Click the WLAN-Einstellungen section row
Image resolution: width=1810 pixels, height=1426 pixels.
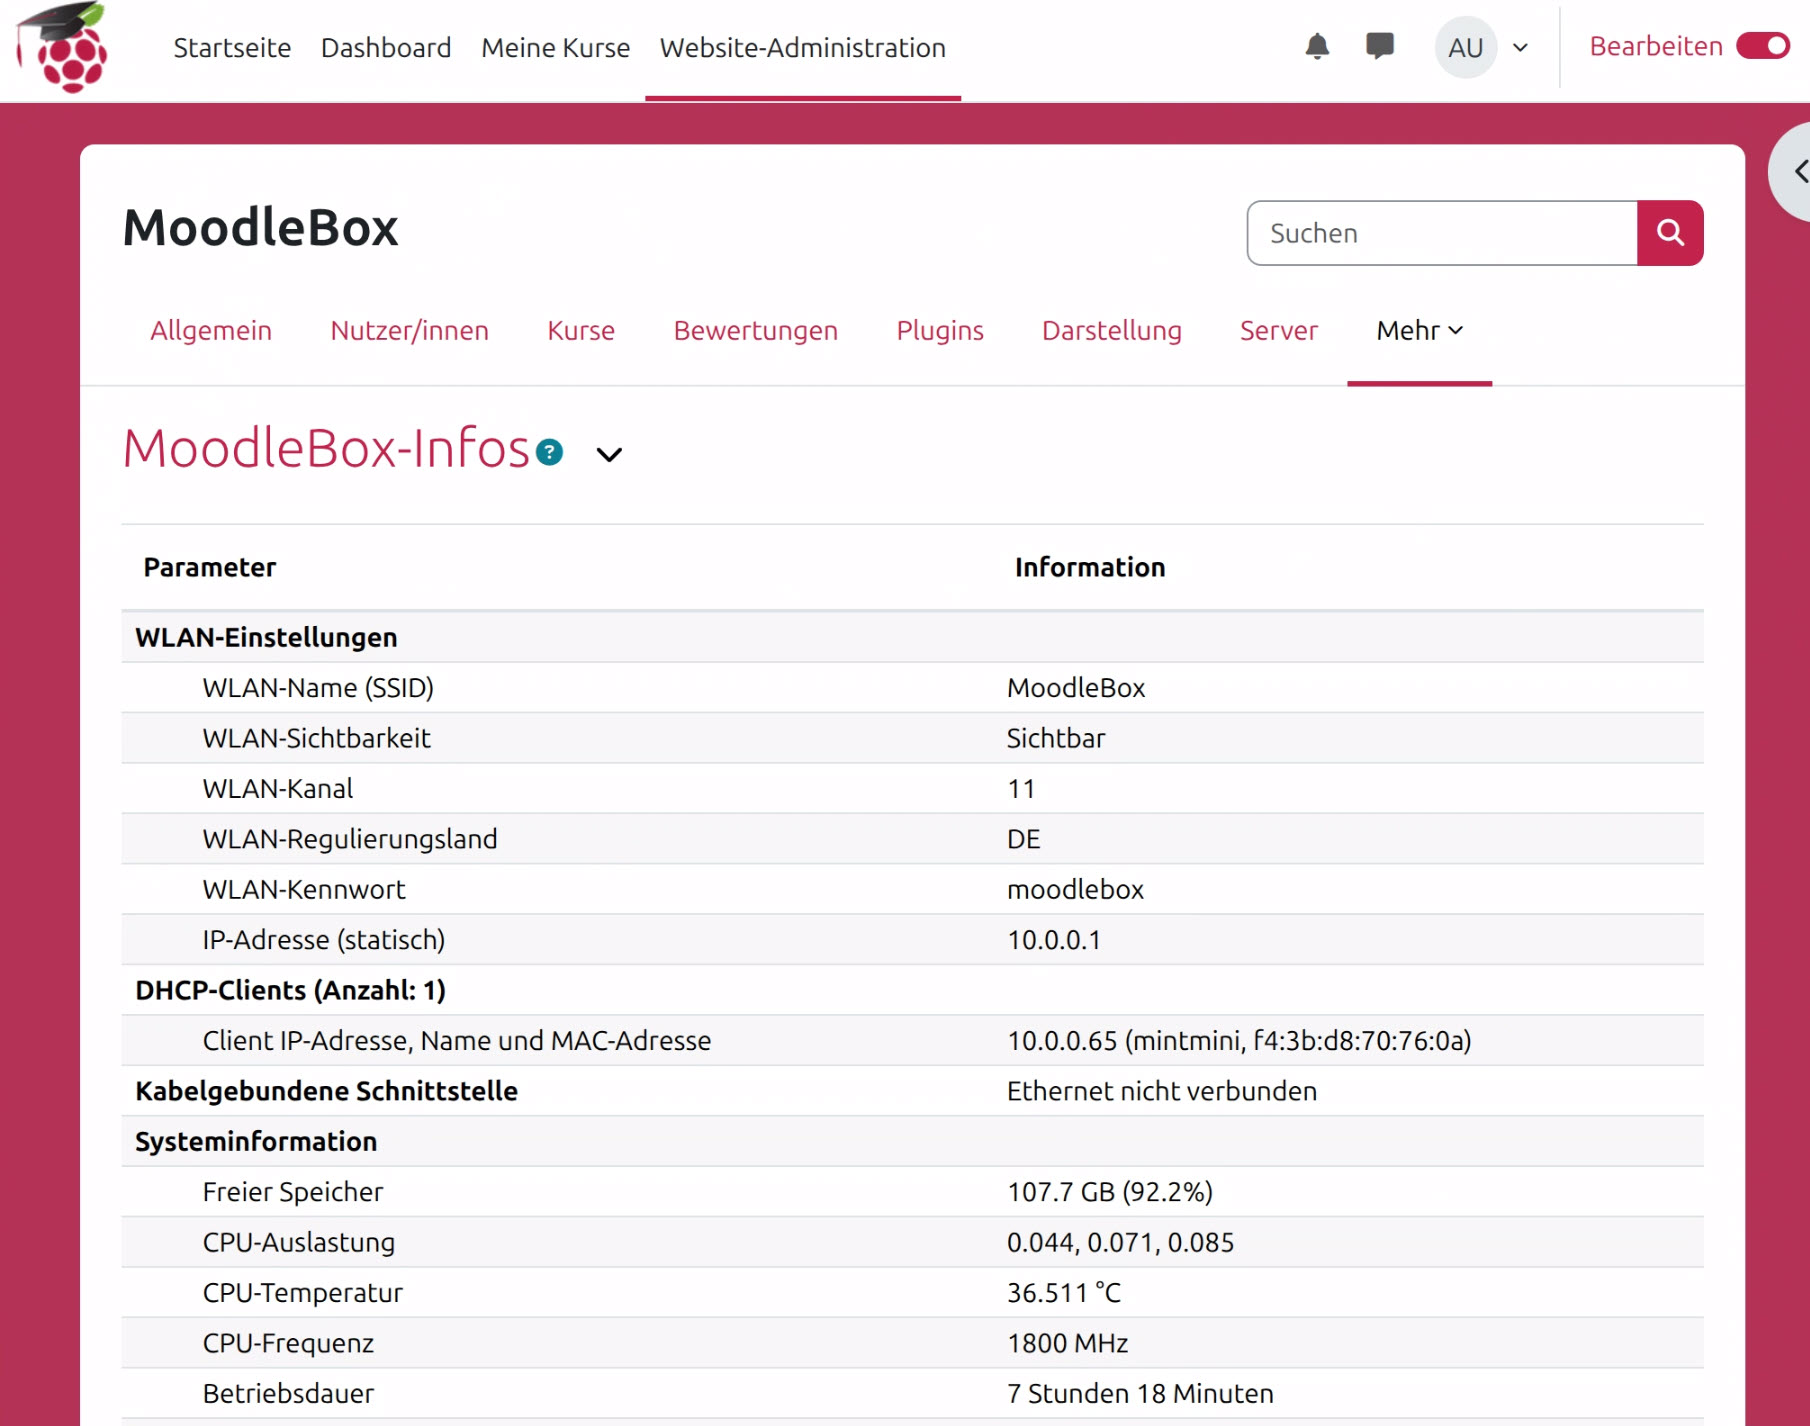click(x=912, y=637)
